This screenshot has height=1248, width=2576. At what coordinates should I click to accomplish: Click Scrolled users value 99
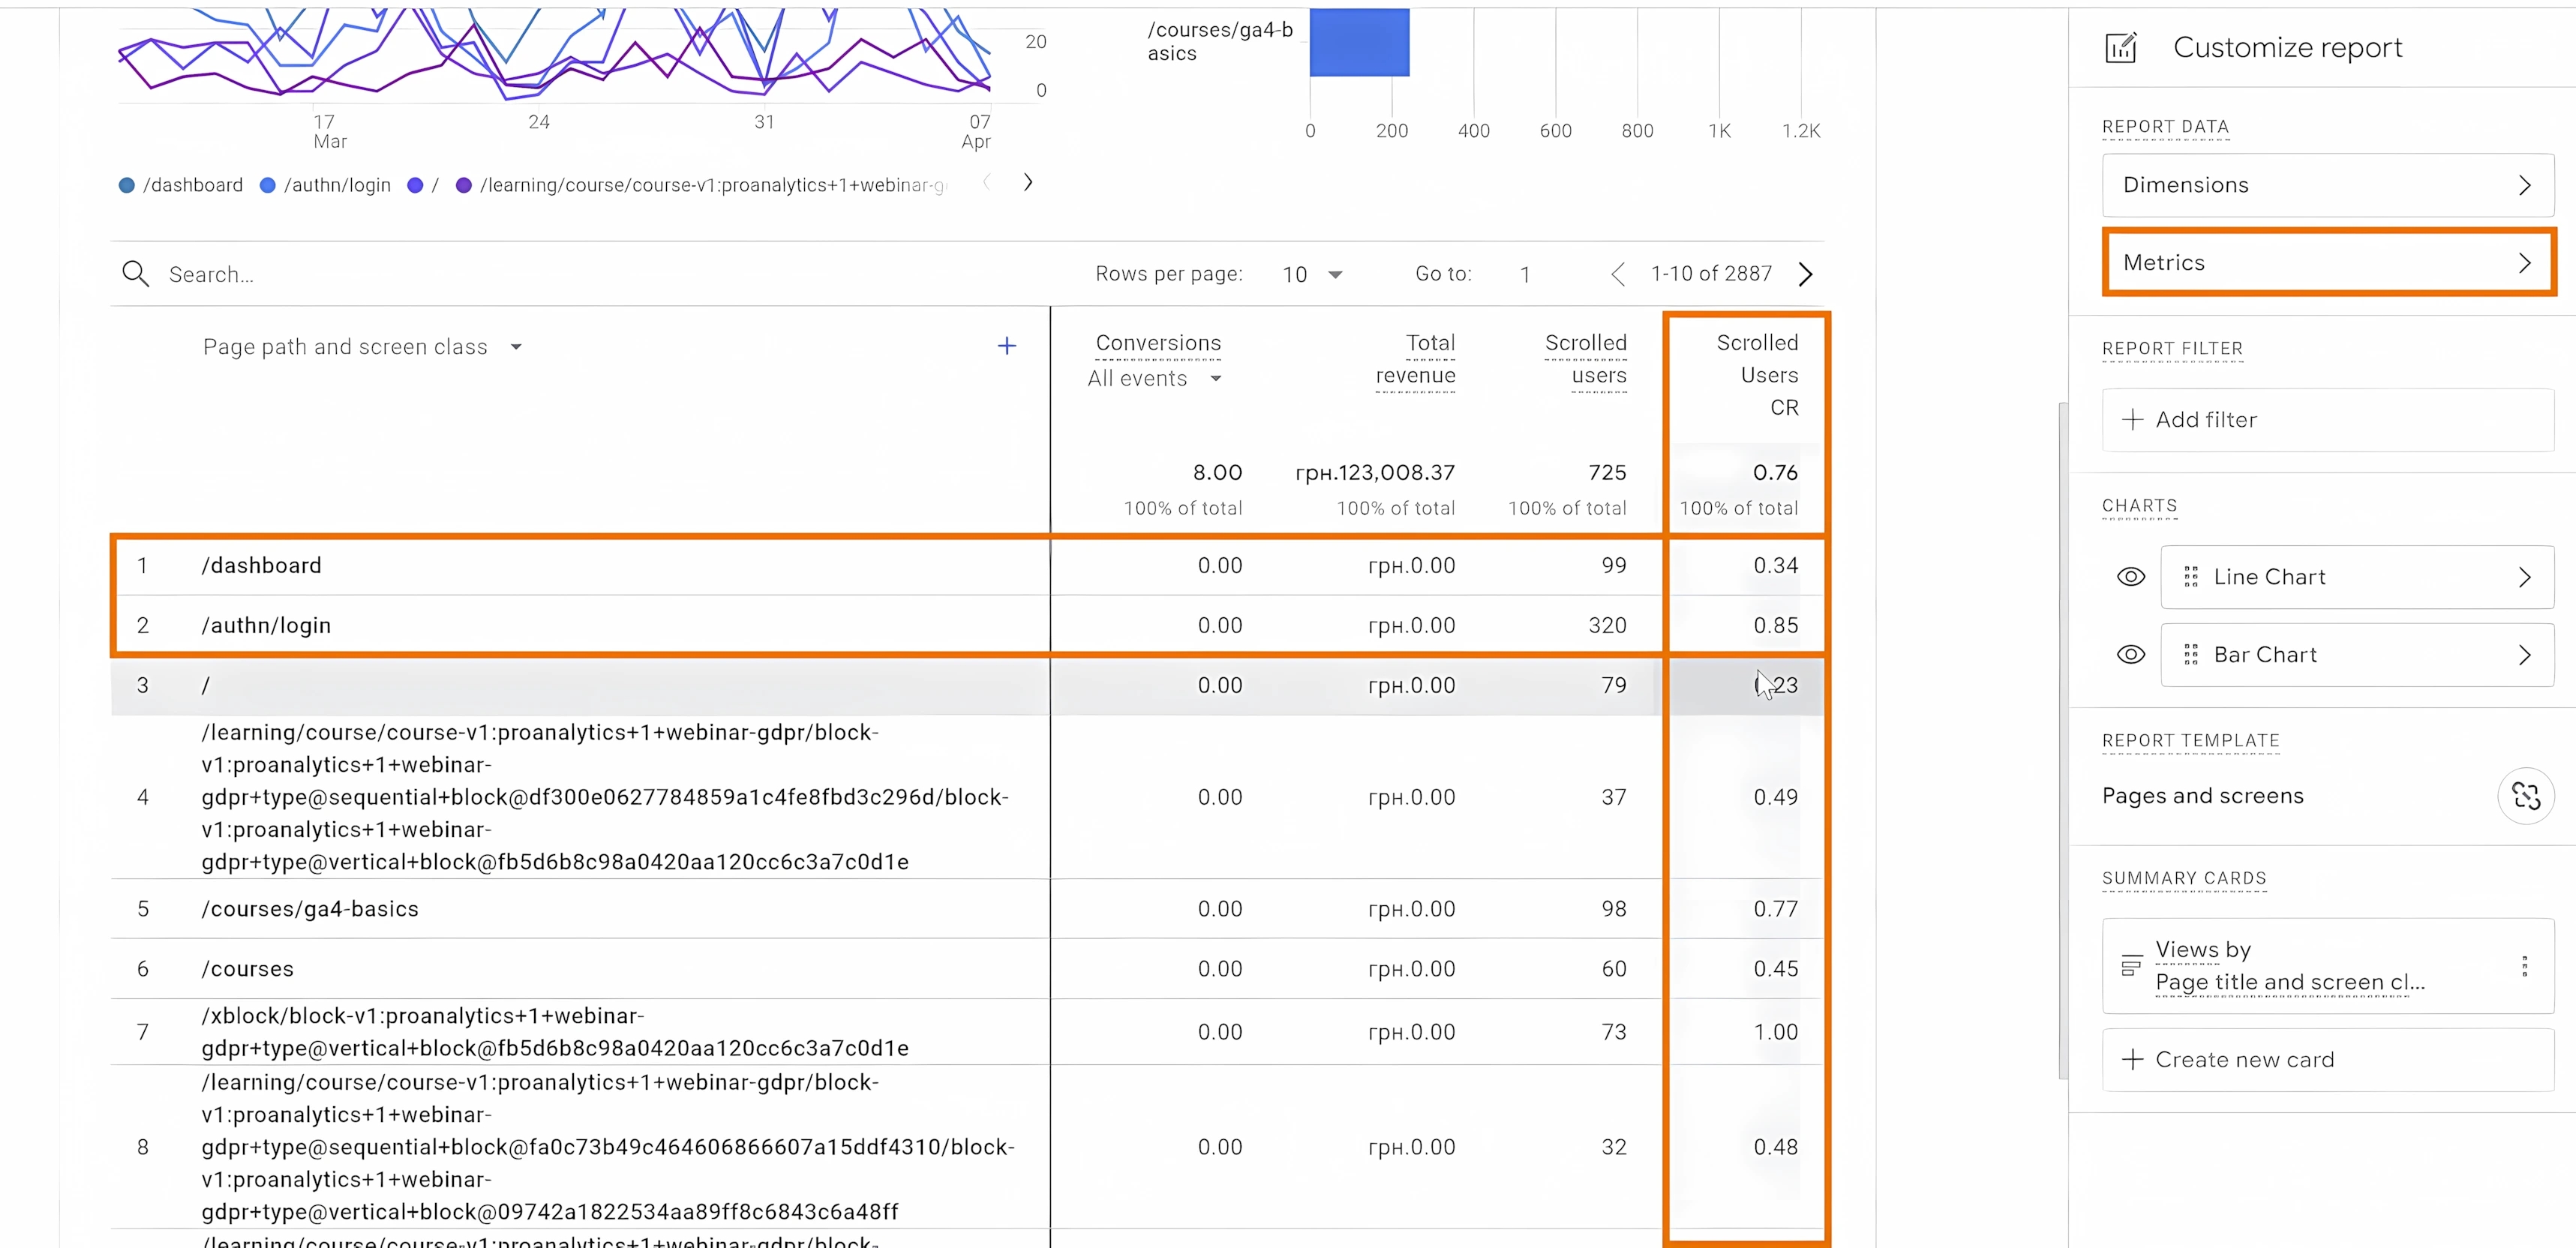[1613, 566]
